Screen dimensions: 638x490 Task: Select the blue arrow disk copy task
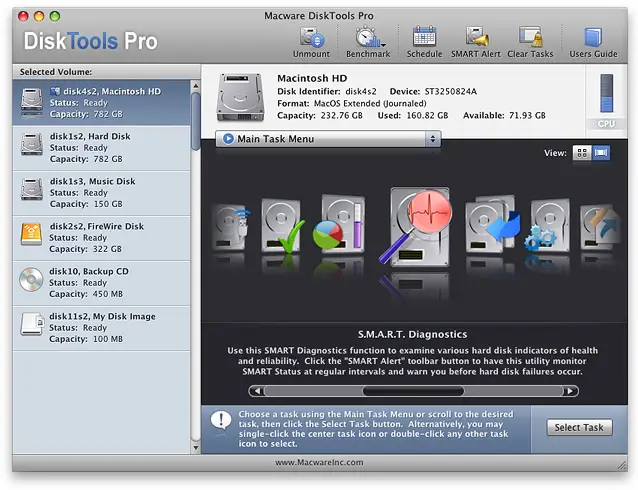point(492,224)
